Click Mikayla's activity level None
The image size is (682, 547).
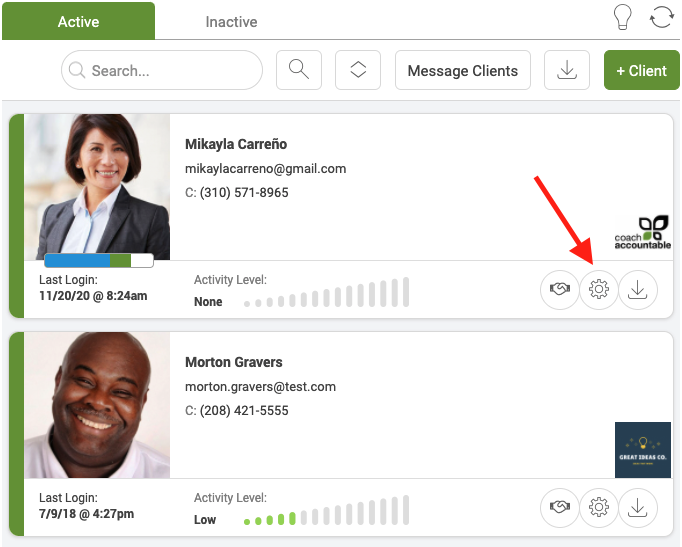(208, 302)
